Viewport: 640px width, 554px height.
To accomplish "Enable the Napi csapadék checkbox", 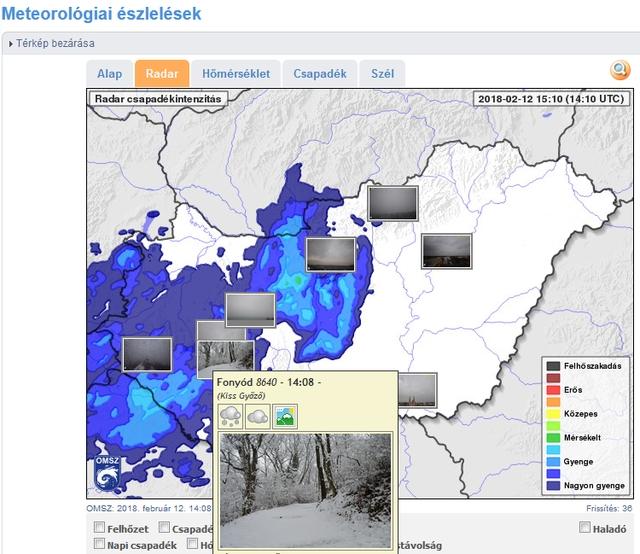I will (99, 543).
